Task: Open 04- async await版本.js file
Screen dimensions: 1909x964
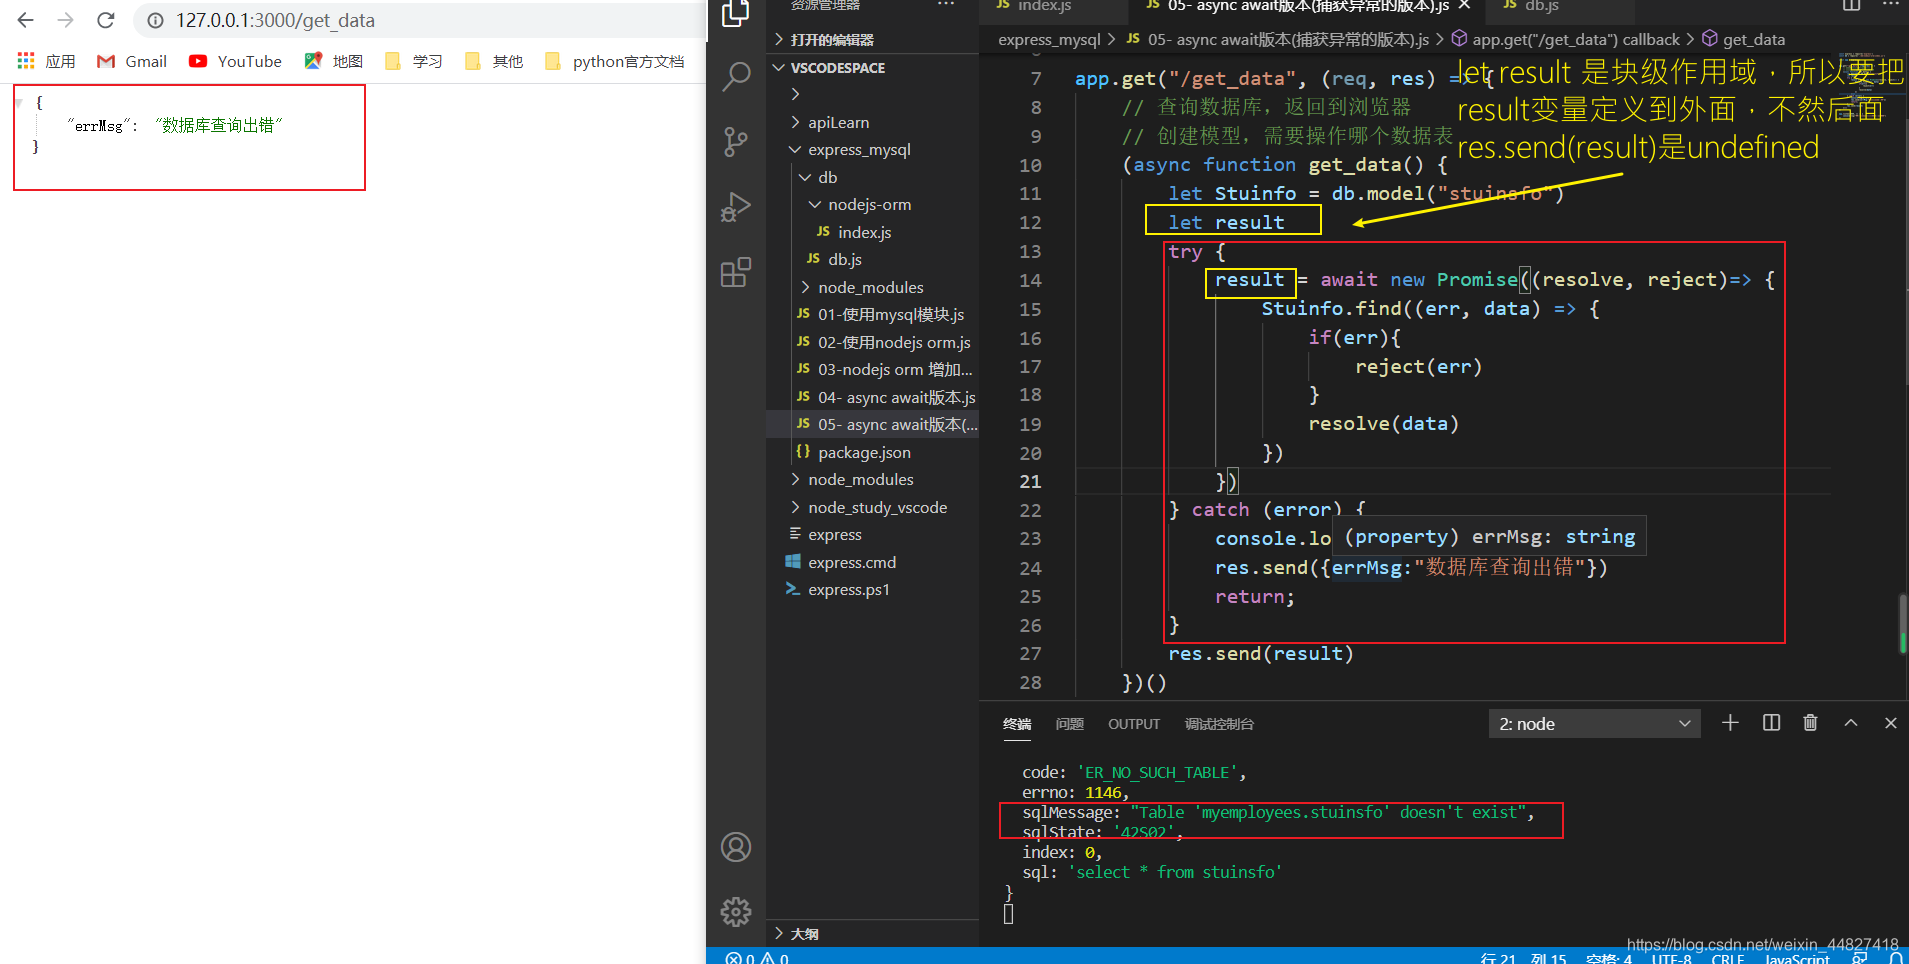Action: (x=872, y=397)
